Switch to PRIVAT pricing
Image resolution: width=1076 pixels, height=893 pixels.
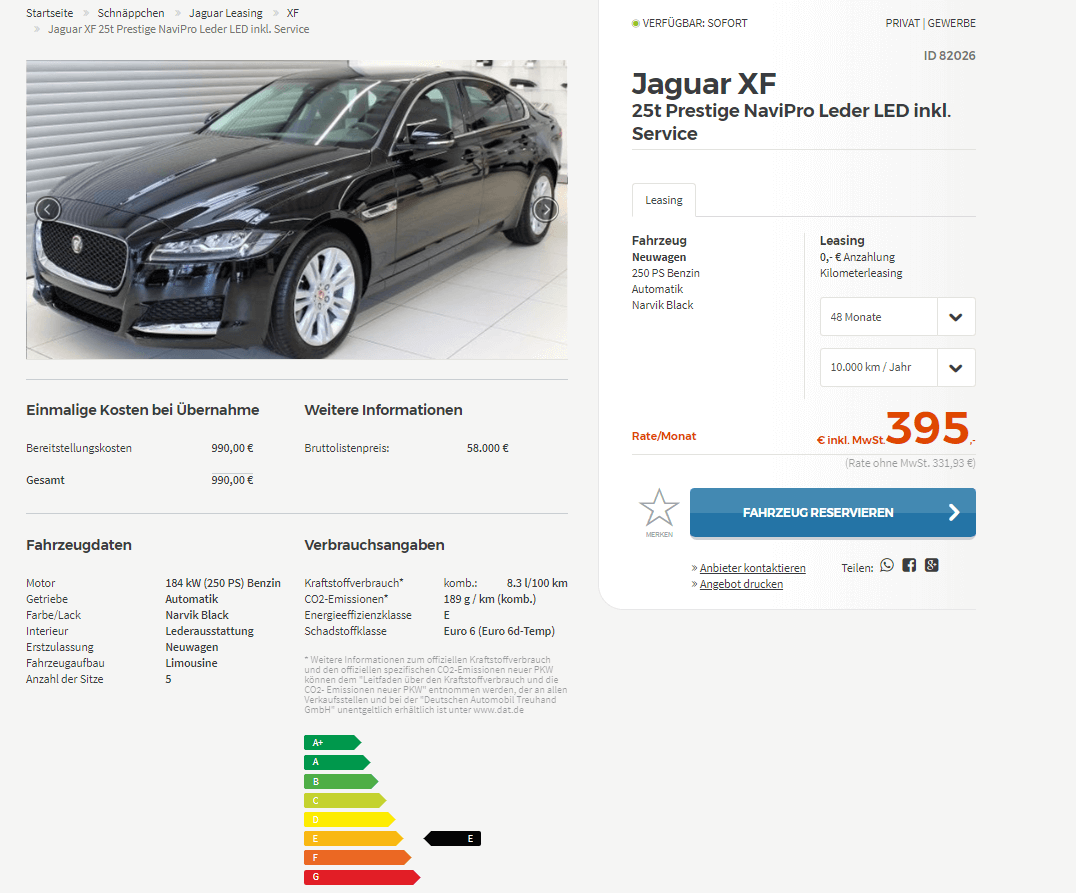click(x=902, y=23)
